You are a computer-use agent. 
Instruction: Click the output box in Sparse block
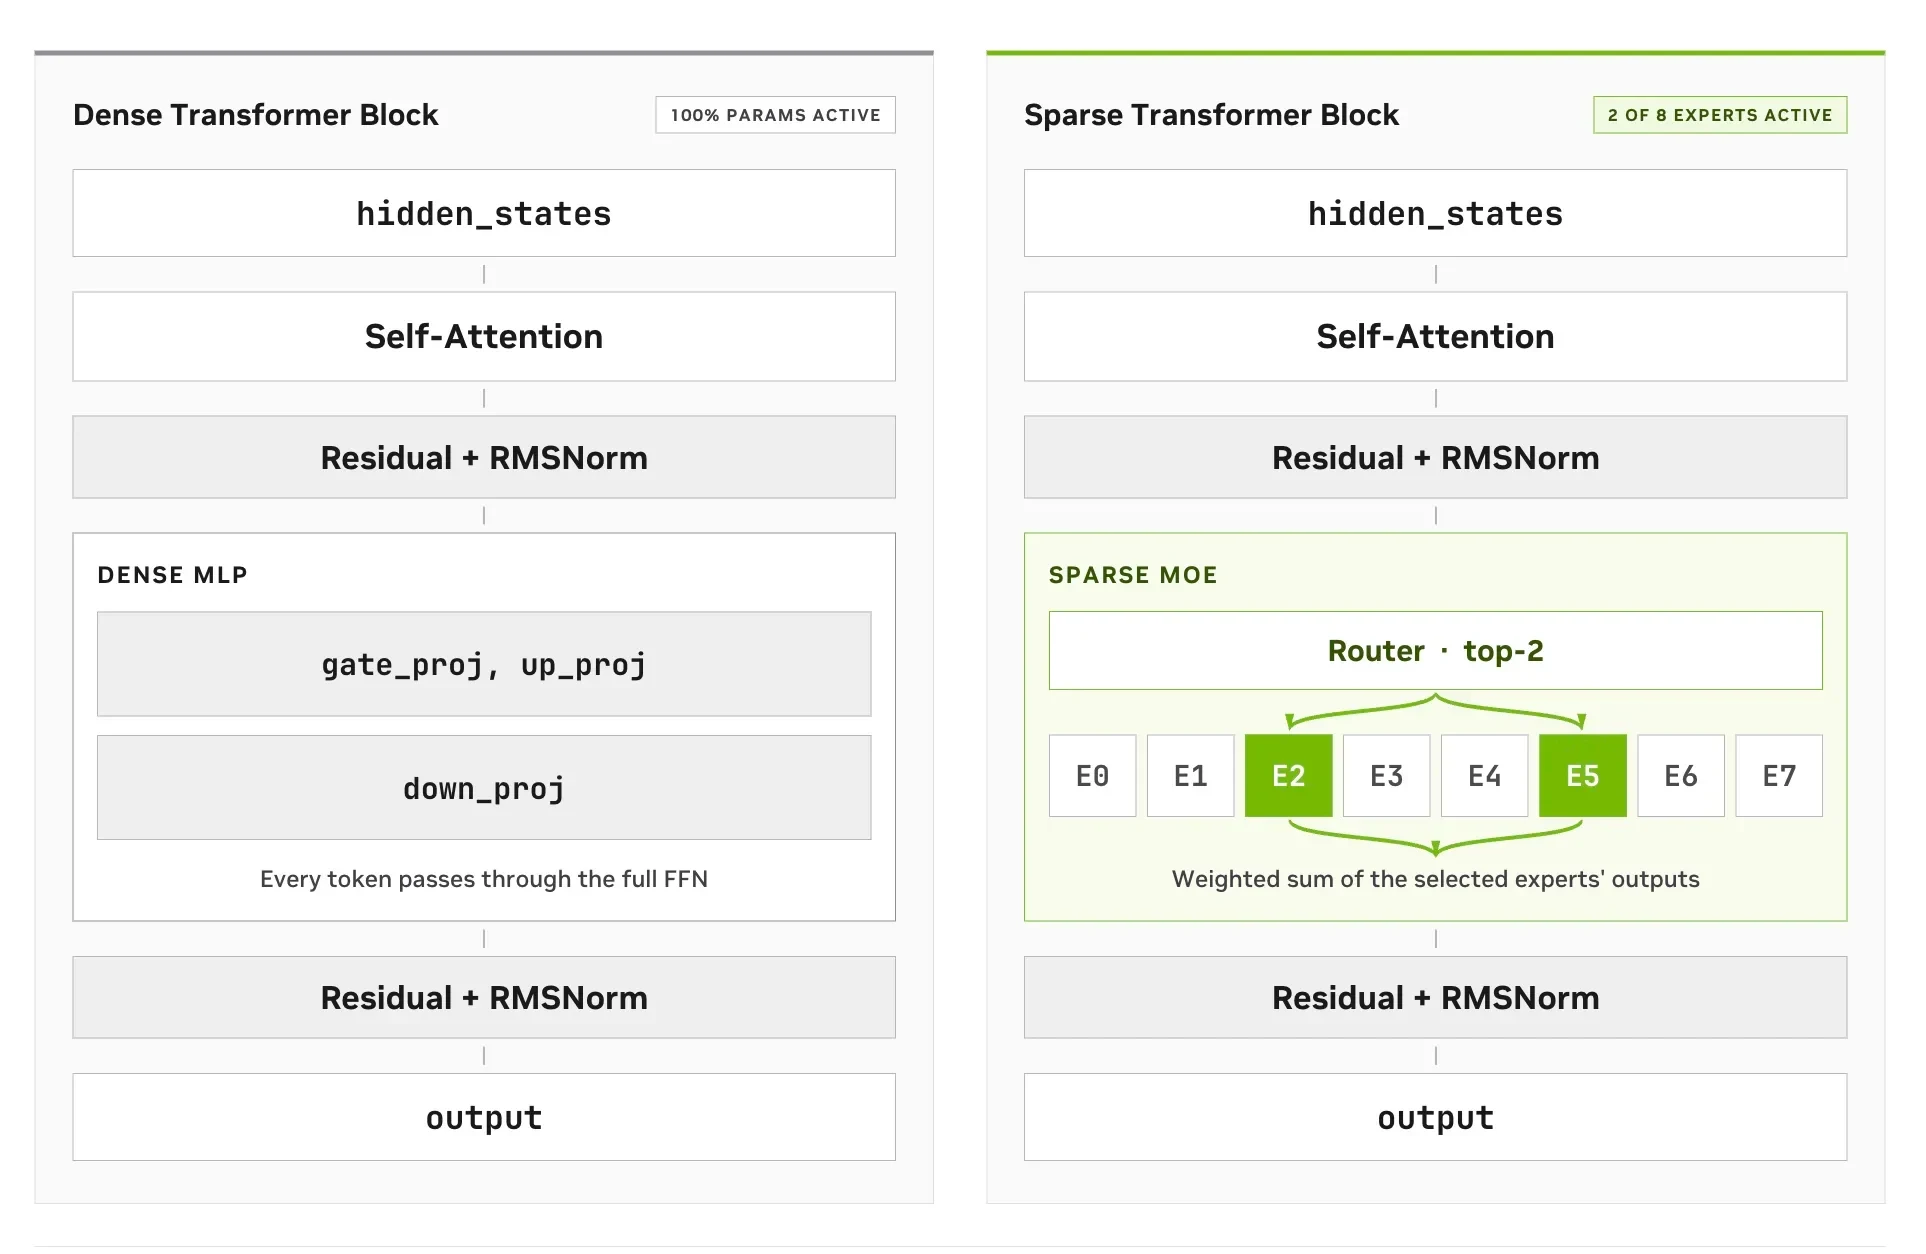[1436, 1118]
